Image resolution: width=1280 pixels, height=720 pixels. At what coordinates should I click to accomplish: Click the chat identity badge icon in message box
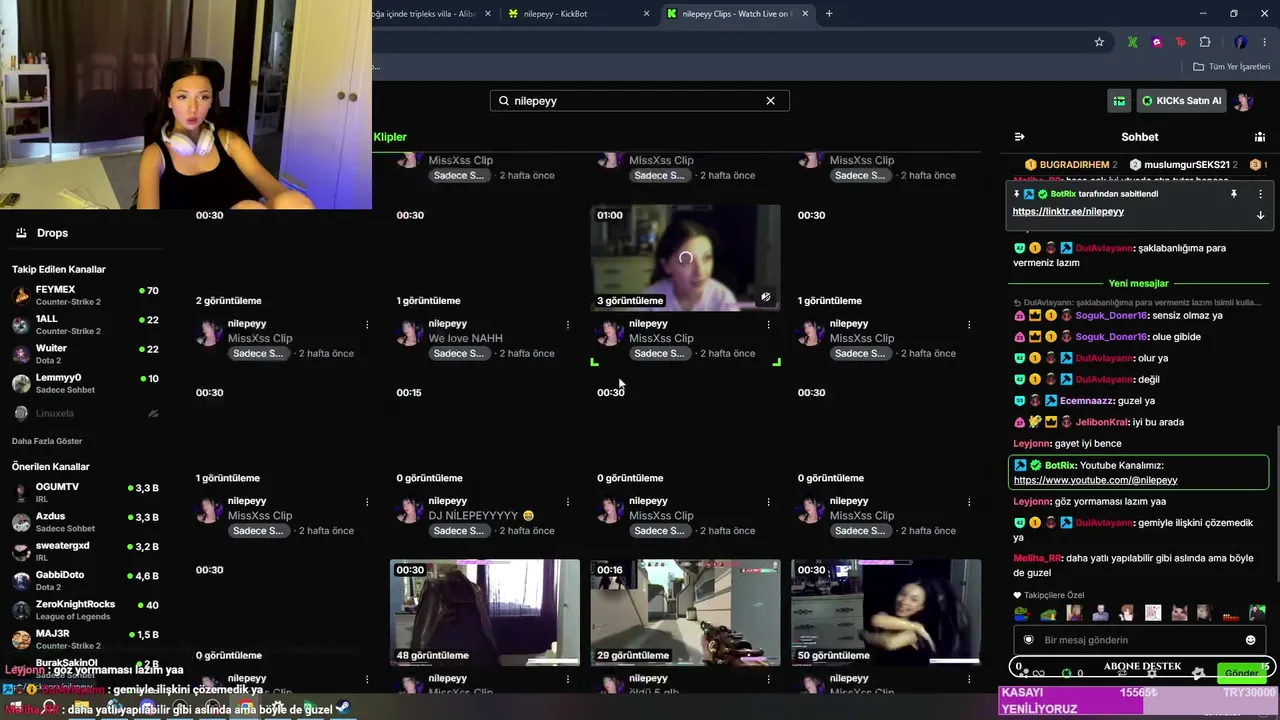coord(1028,640)
